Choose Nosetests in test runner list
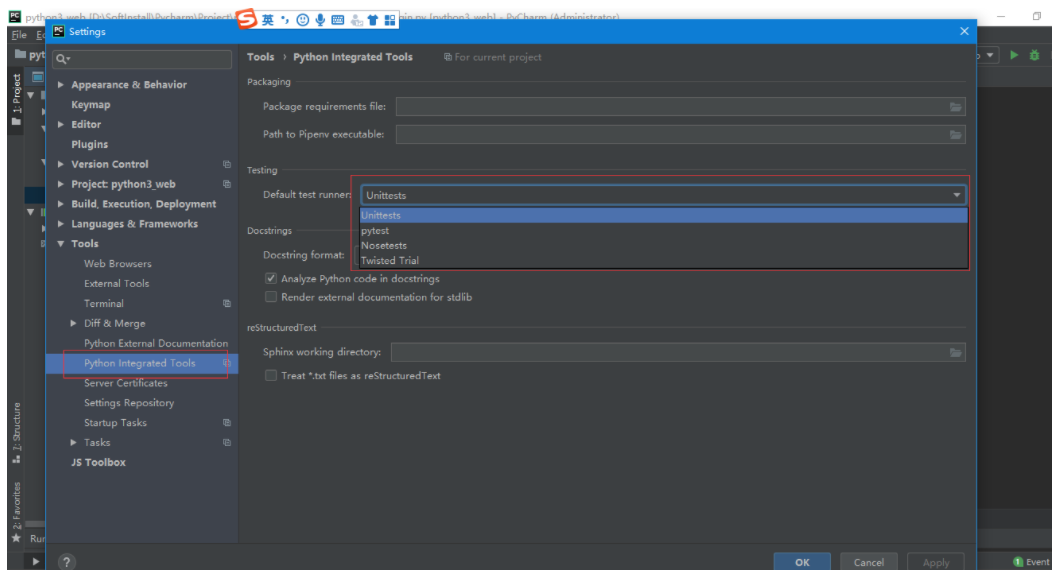The width and height of the screenshot is (1063, 583). [664, 246]
